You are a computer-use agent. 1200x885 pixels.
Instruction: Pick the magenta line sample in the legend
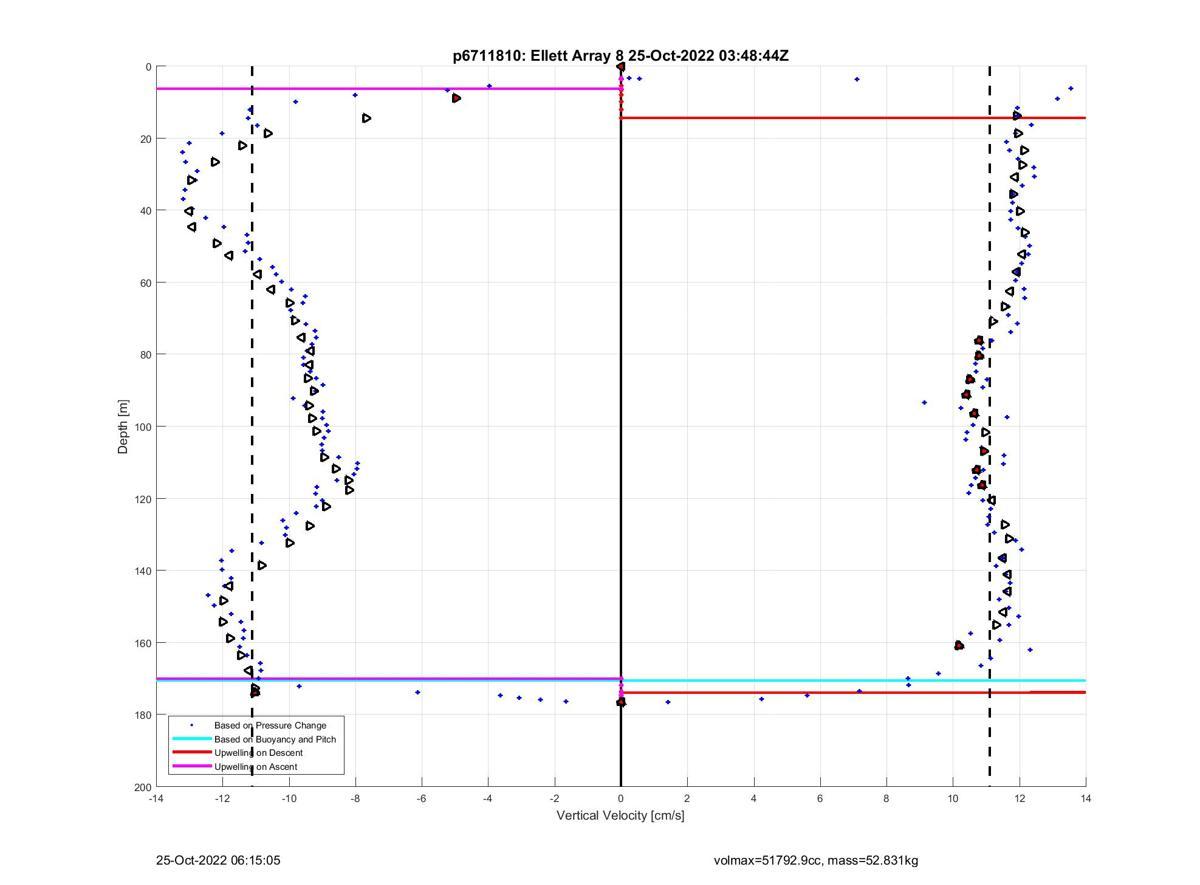[191, 767]
